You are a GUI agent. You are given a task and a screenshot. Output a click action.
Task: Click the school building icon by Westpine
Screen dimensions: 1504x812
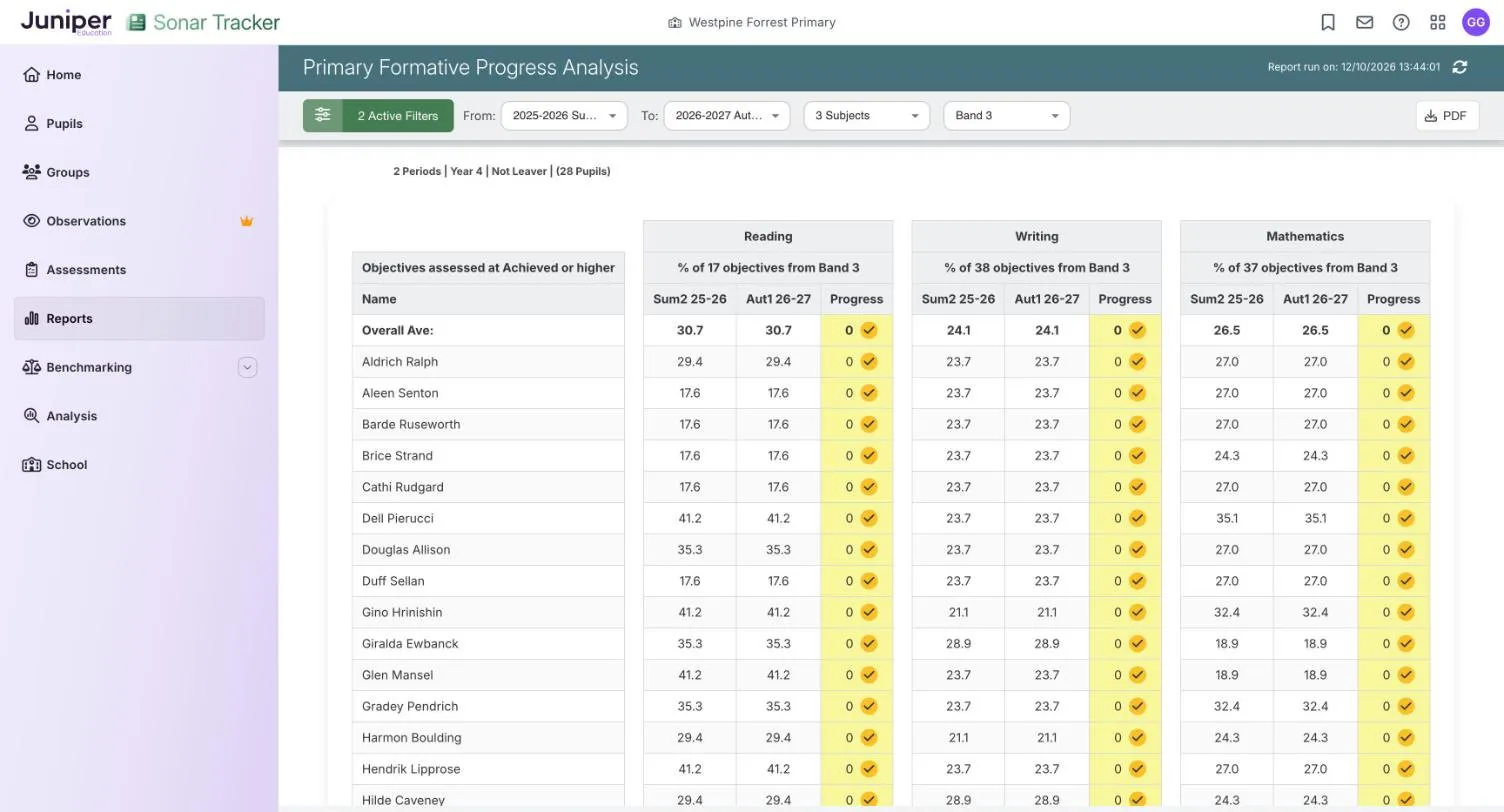[675, 22]
